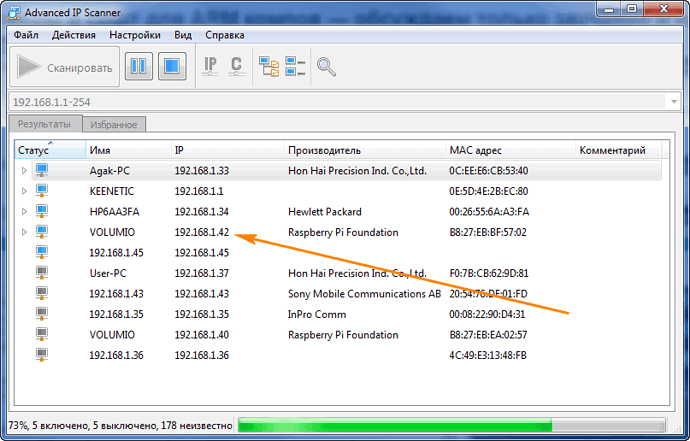690x441 pixels.
Task: Expand the HP6AA3FA row
Action: point(24,212)
